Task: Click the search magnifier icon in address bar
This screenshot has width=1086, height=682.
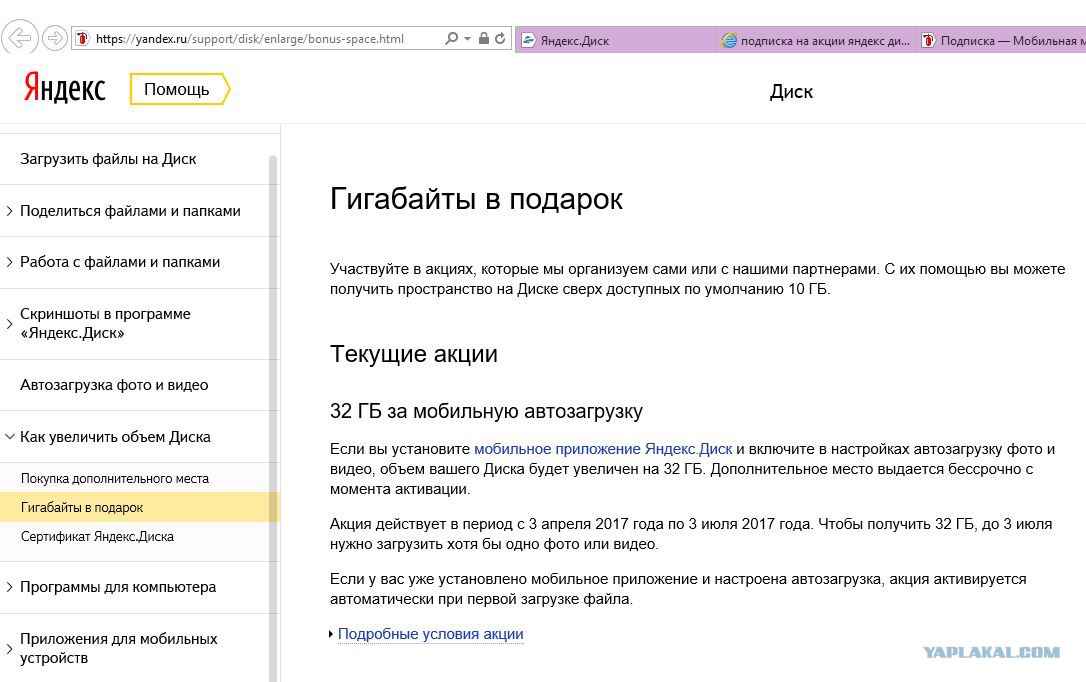Action: tap(452, 39)
